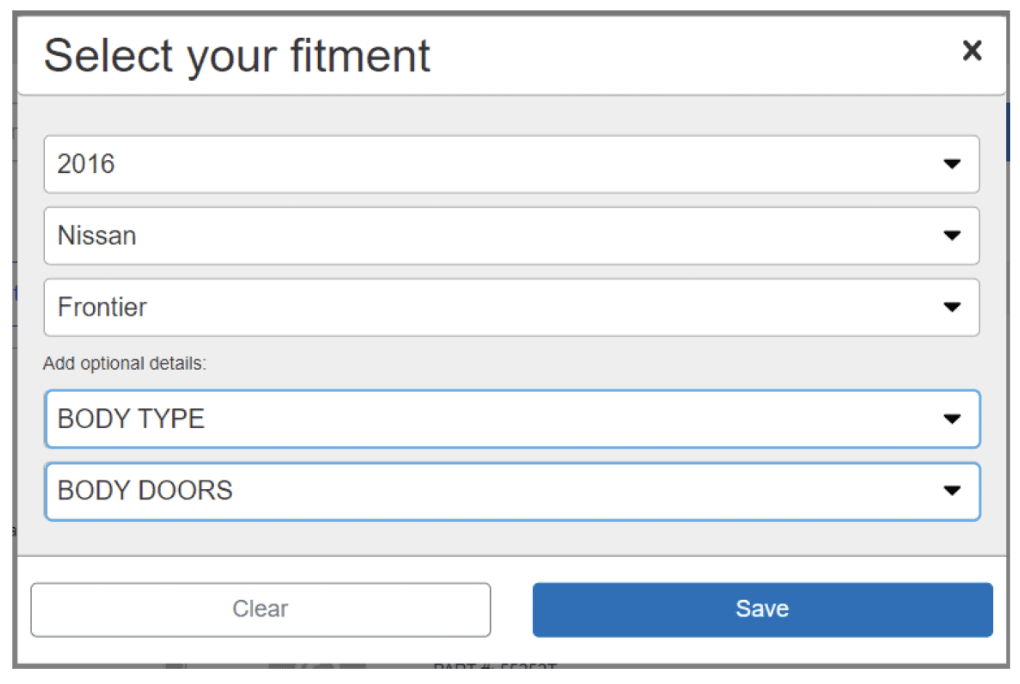Open the year dropdown arrow
Viewport: 1020px width, 684px height.
coord(951,164)
